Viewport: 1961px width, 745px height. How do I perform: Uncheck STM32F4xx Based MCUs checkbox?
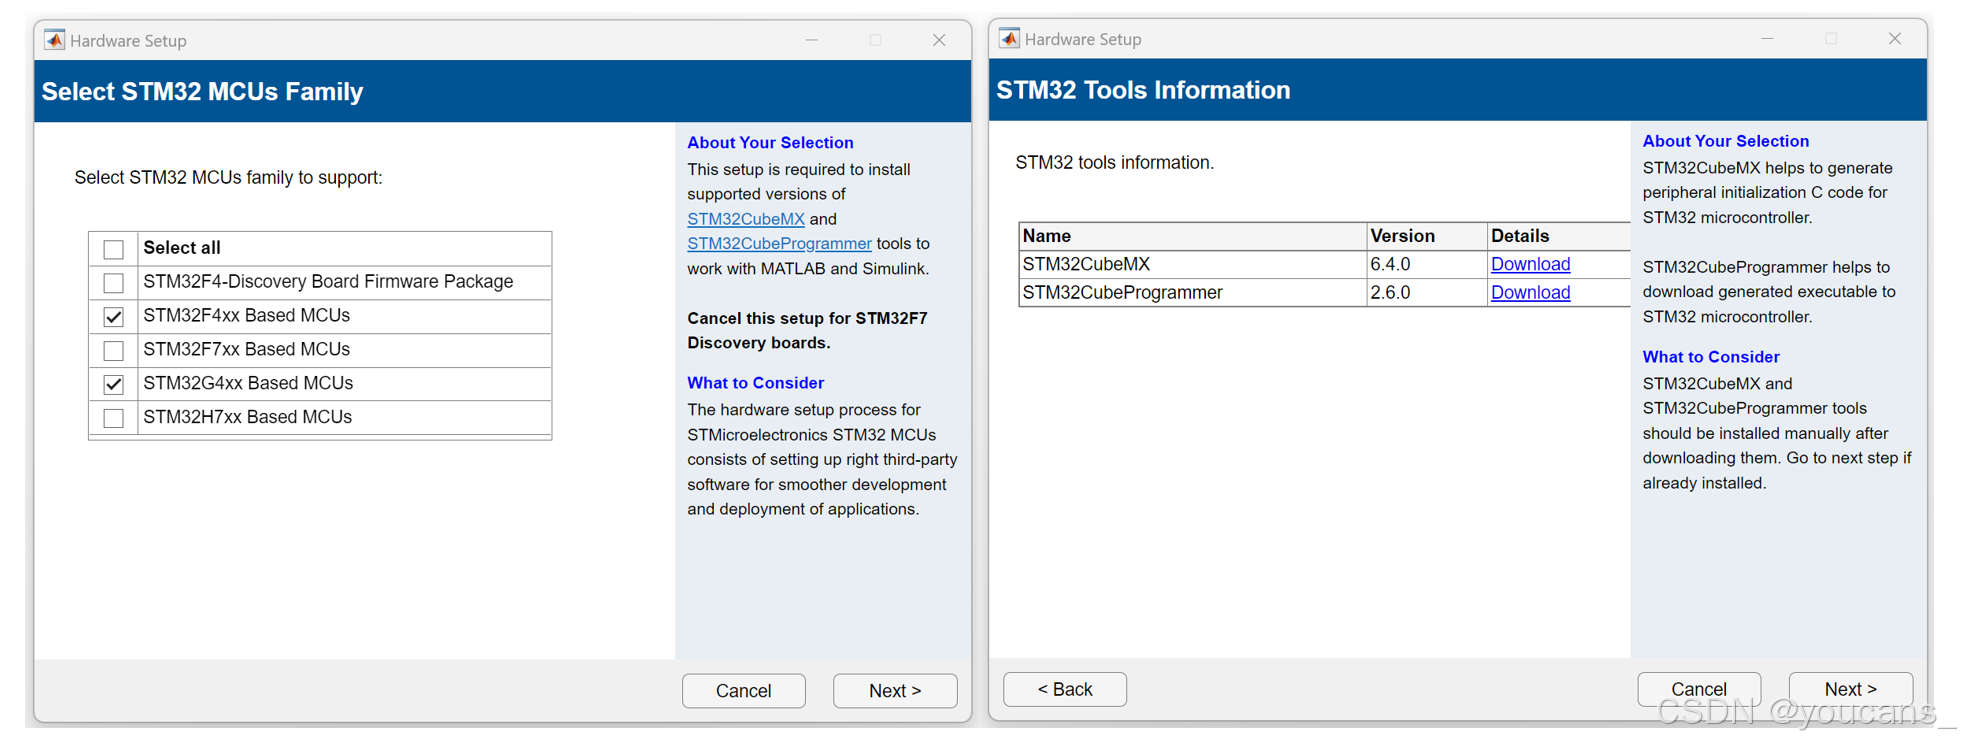click(x=114, y=317)
